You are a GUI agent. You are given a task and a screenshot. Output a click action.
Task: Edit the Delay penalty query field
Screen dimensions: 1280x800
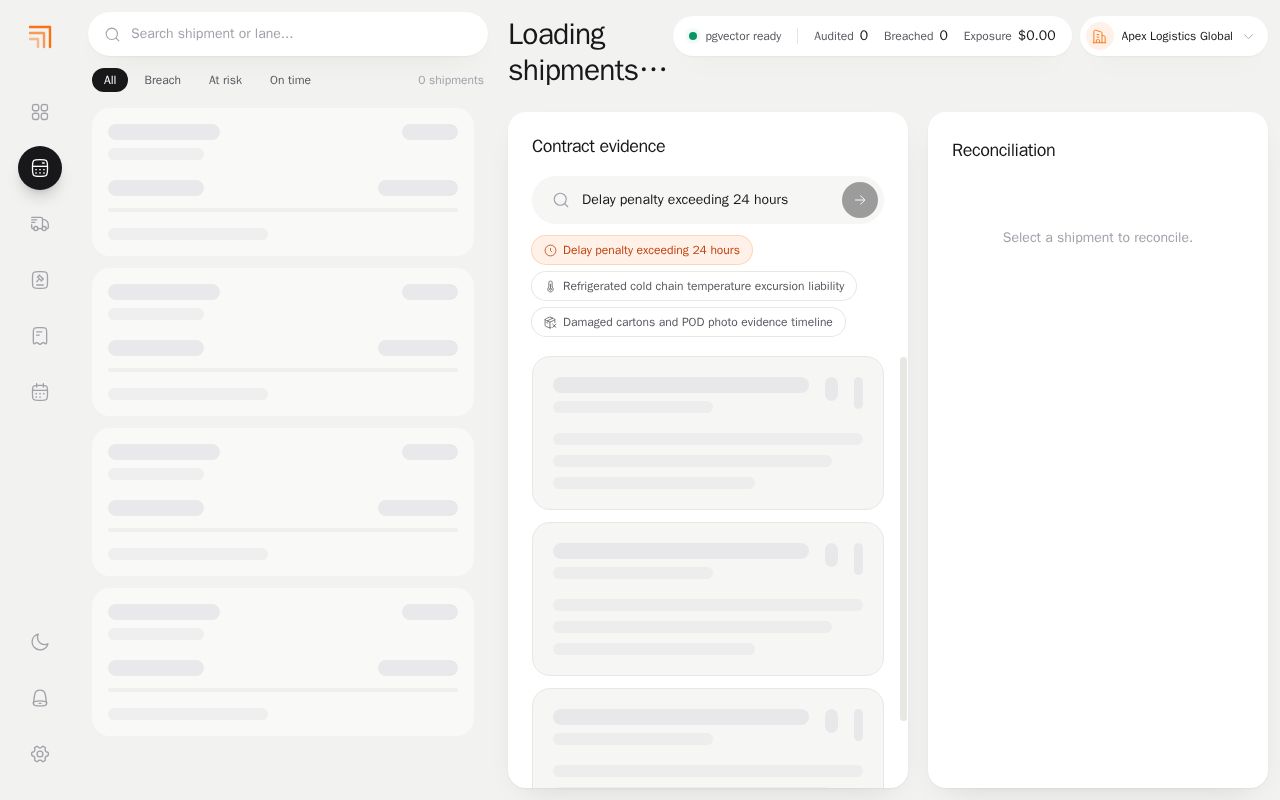coord(708,200)
